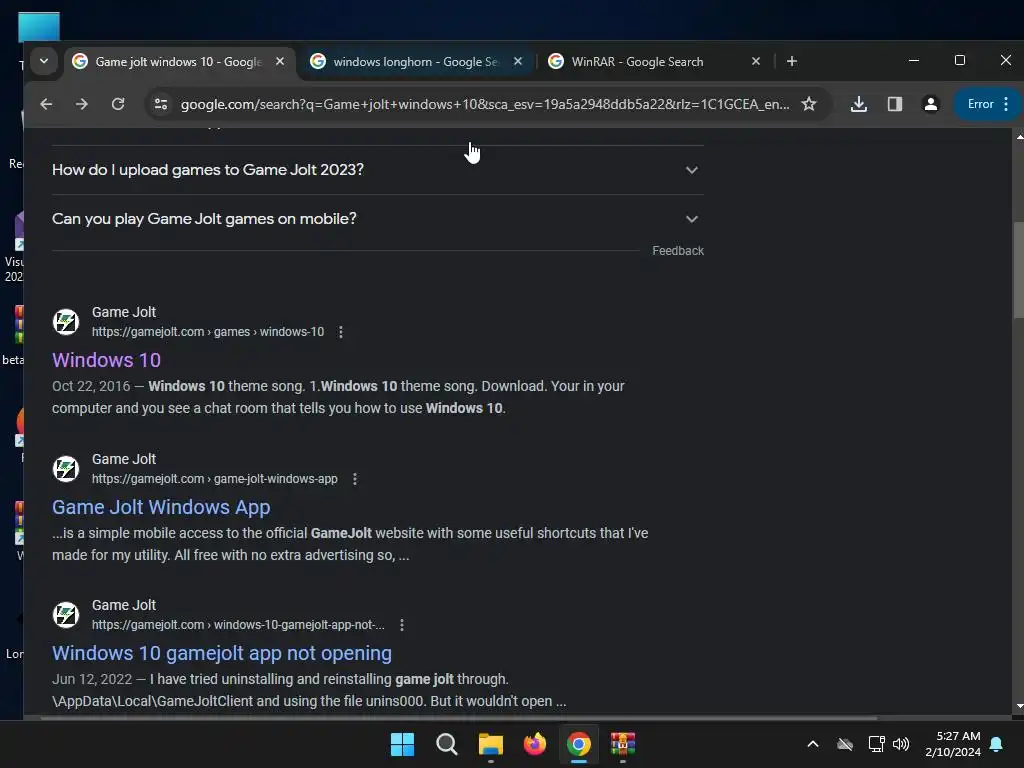Open the 'Game Jolt Windows App' result
The height and width of the screenshot is (768, 1024).
(161, 507)
